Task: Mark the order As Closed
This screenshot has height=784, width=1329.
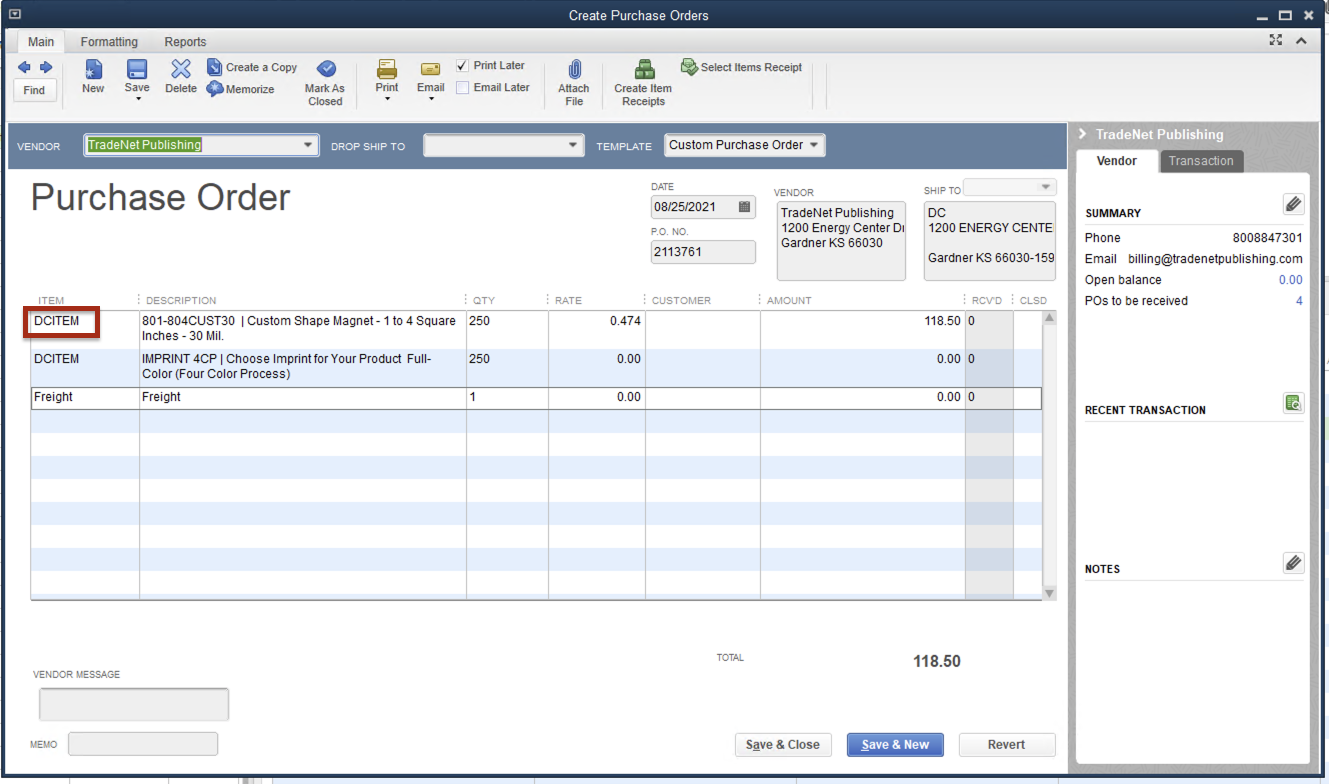Action: (325, 82)
